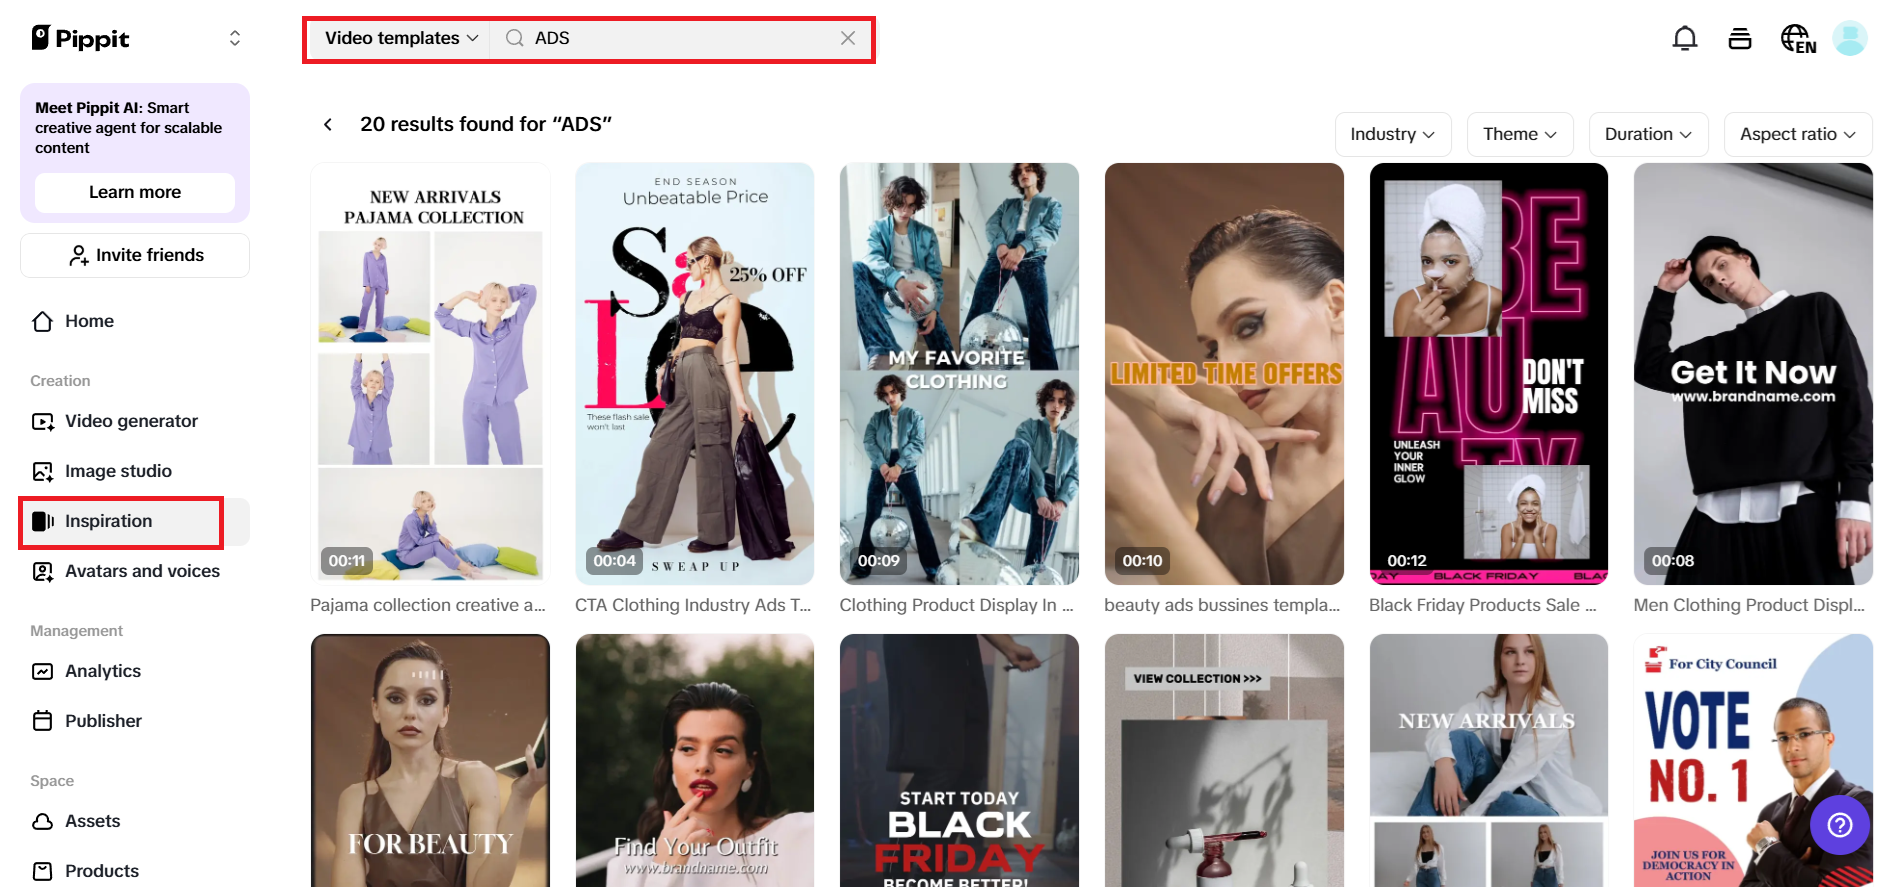Open the notifications bell
Screen dimensions: 1904x887
coord(1685,38)
